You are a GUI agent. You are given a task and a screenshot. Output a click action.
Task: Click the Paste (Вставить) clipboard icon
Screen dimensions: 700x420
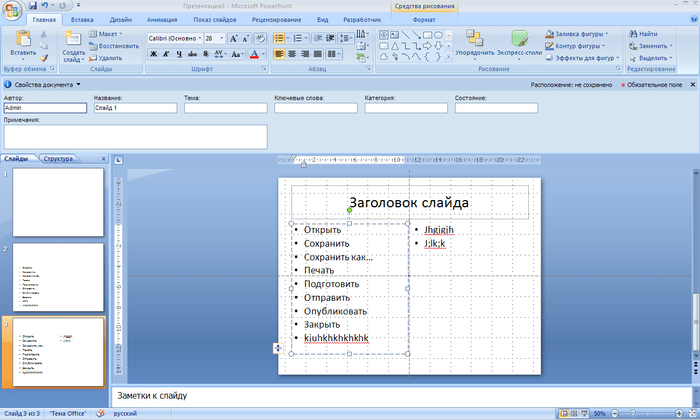tap(22, 40)
